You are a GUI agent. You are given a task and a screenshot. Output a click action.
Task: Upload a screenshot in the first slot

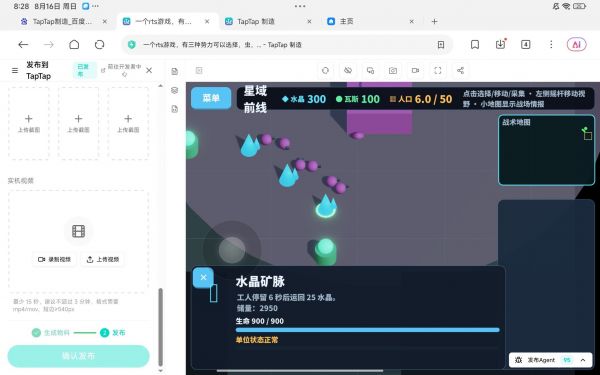[29, 123]
